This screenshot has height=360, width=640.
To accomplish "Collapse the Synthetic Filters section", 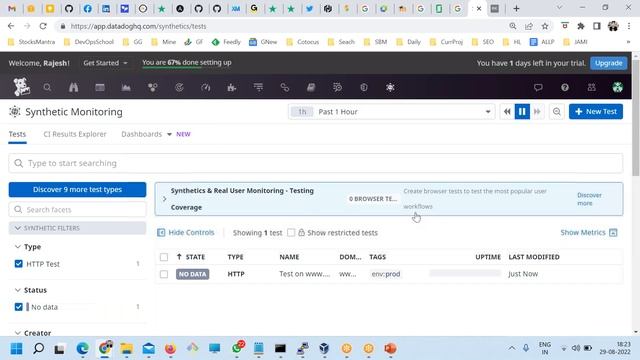I will (77, 228).
